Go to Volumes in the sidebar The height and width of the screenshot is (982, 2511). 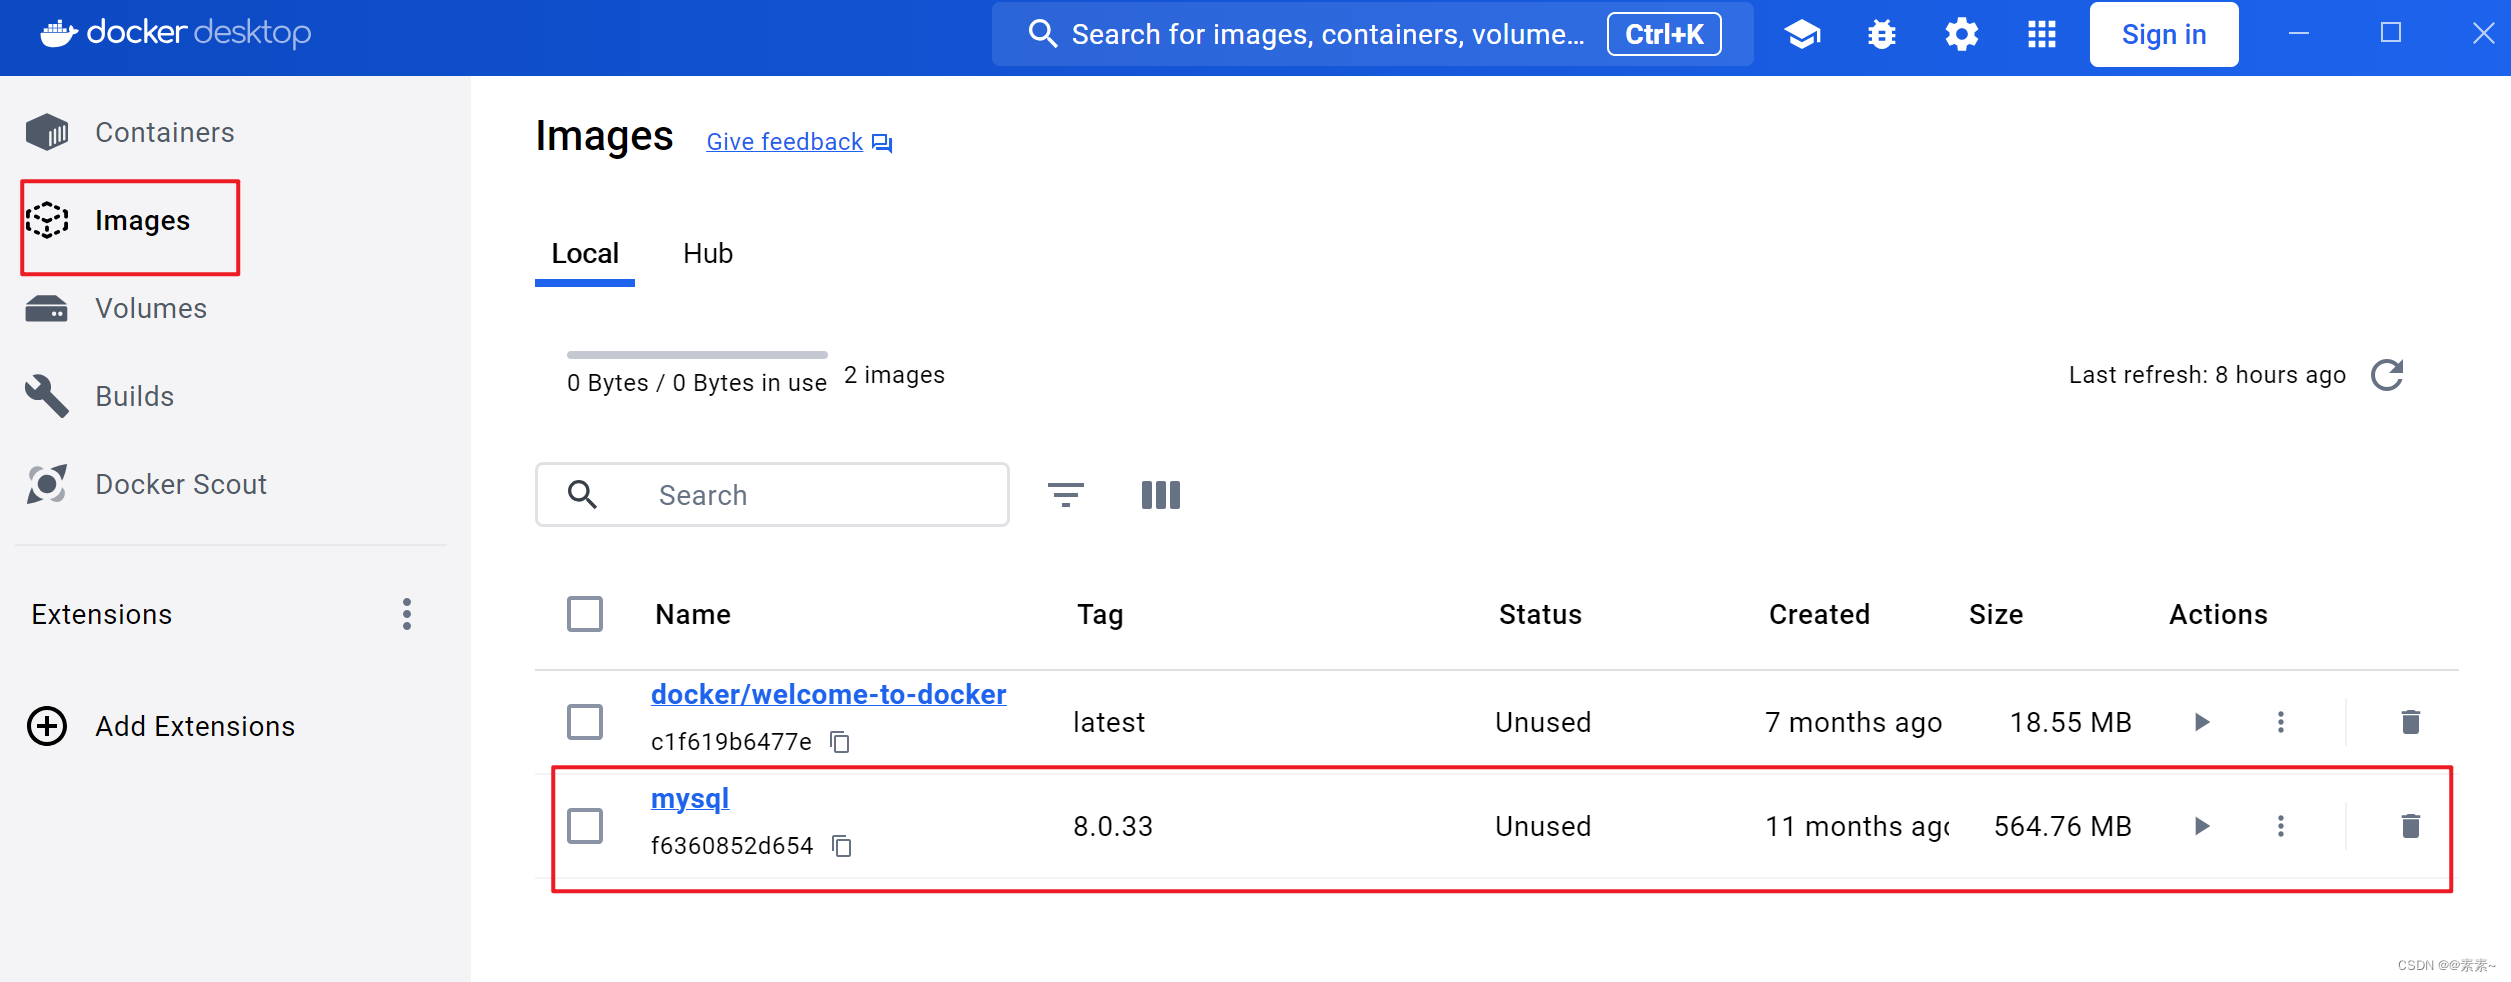pyautogui.click(x=150, y=308)
